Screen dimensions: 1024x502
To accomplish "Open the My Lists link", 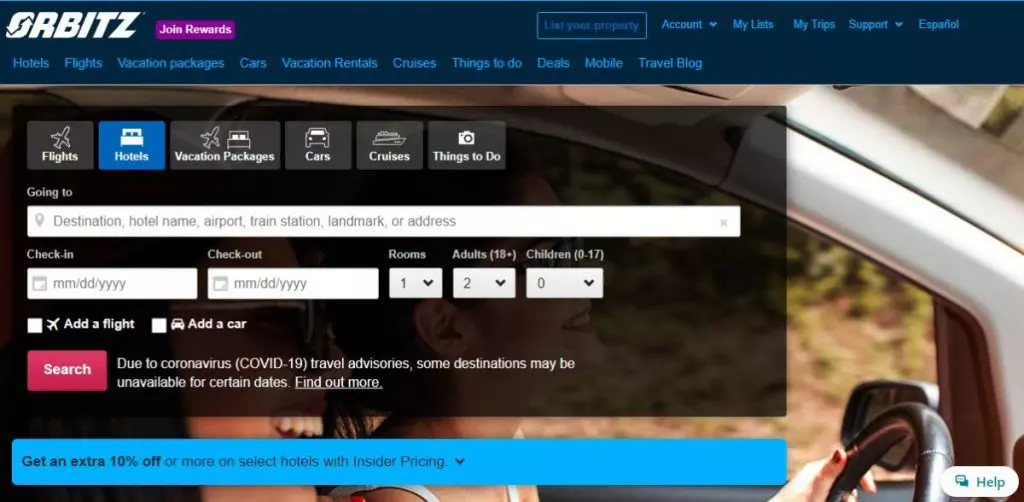I will pyautogui.click(x=753, y=25).
